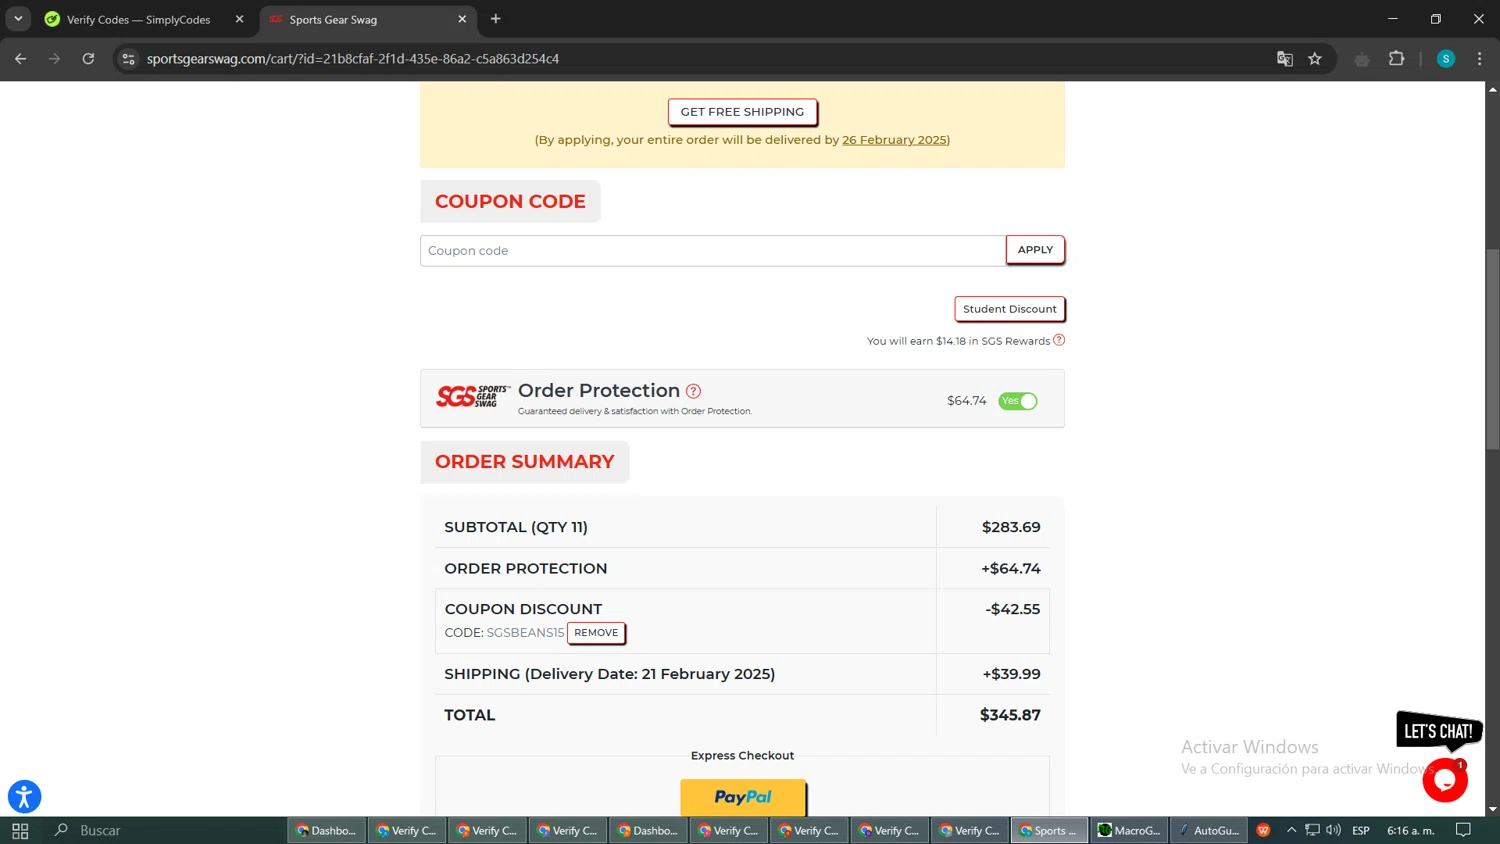This screenshot has height=844, width=1500.
Task: Click the -$42.55 coupon discount value
Action: (1012, 609)
